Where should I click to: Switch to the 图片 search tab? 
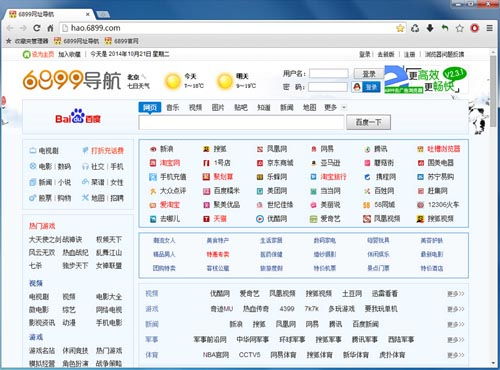(218, 108)
